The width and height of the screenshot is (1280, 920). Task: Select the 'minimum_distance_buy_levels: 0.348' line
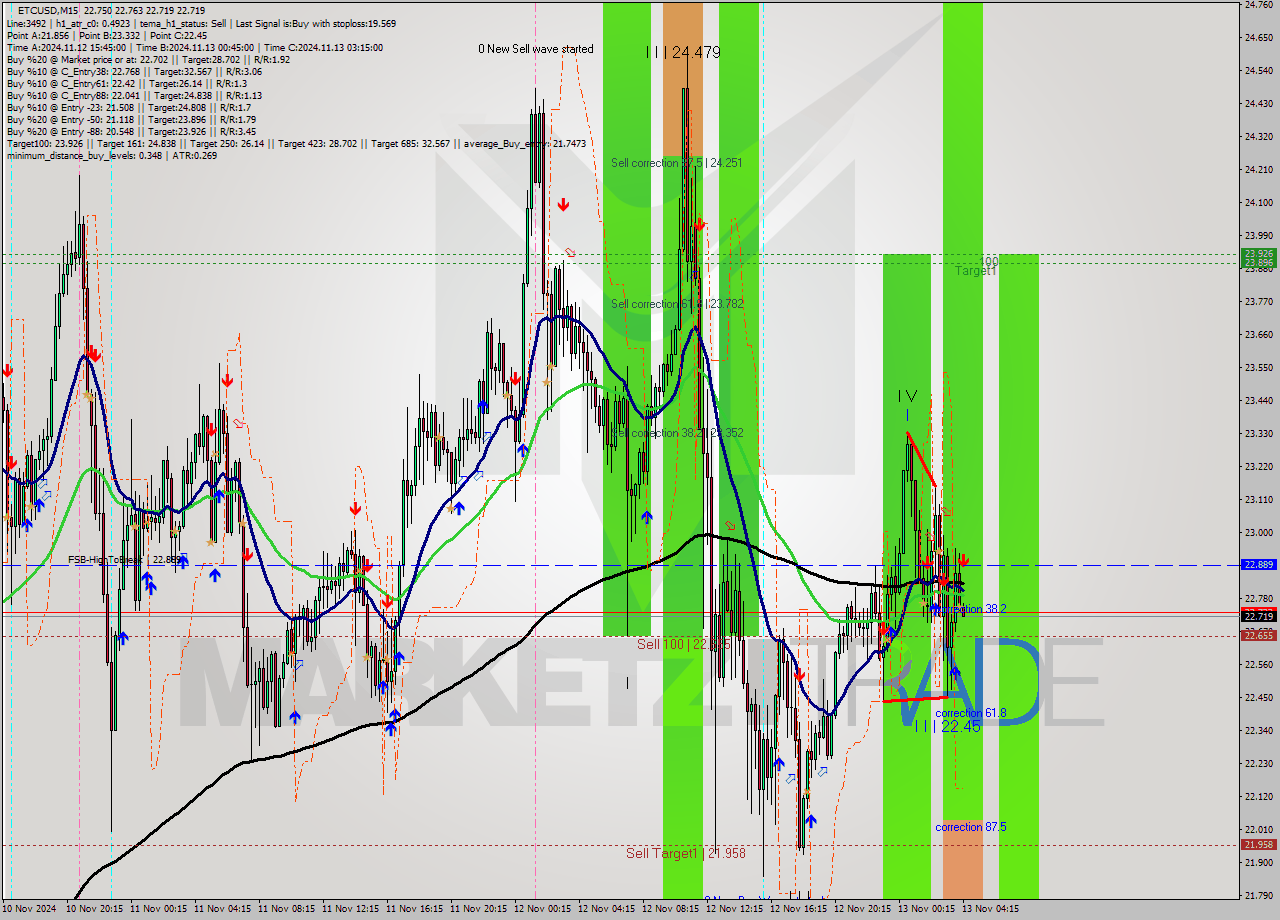point(112,155)
